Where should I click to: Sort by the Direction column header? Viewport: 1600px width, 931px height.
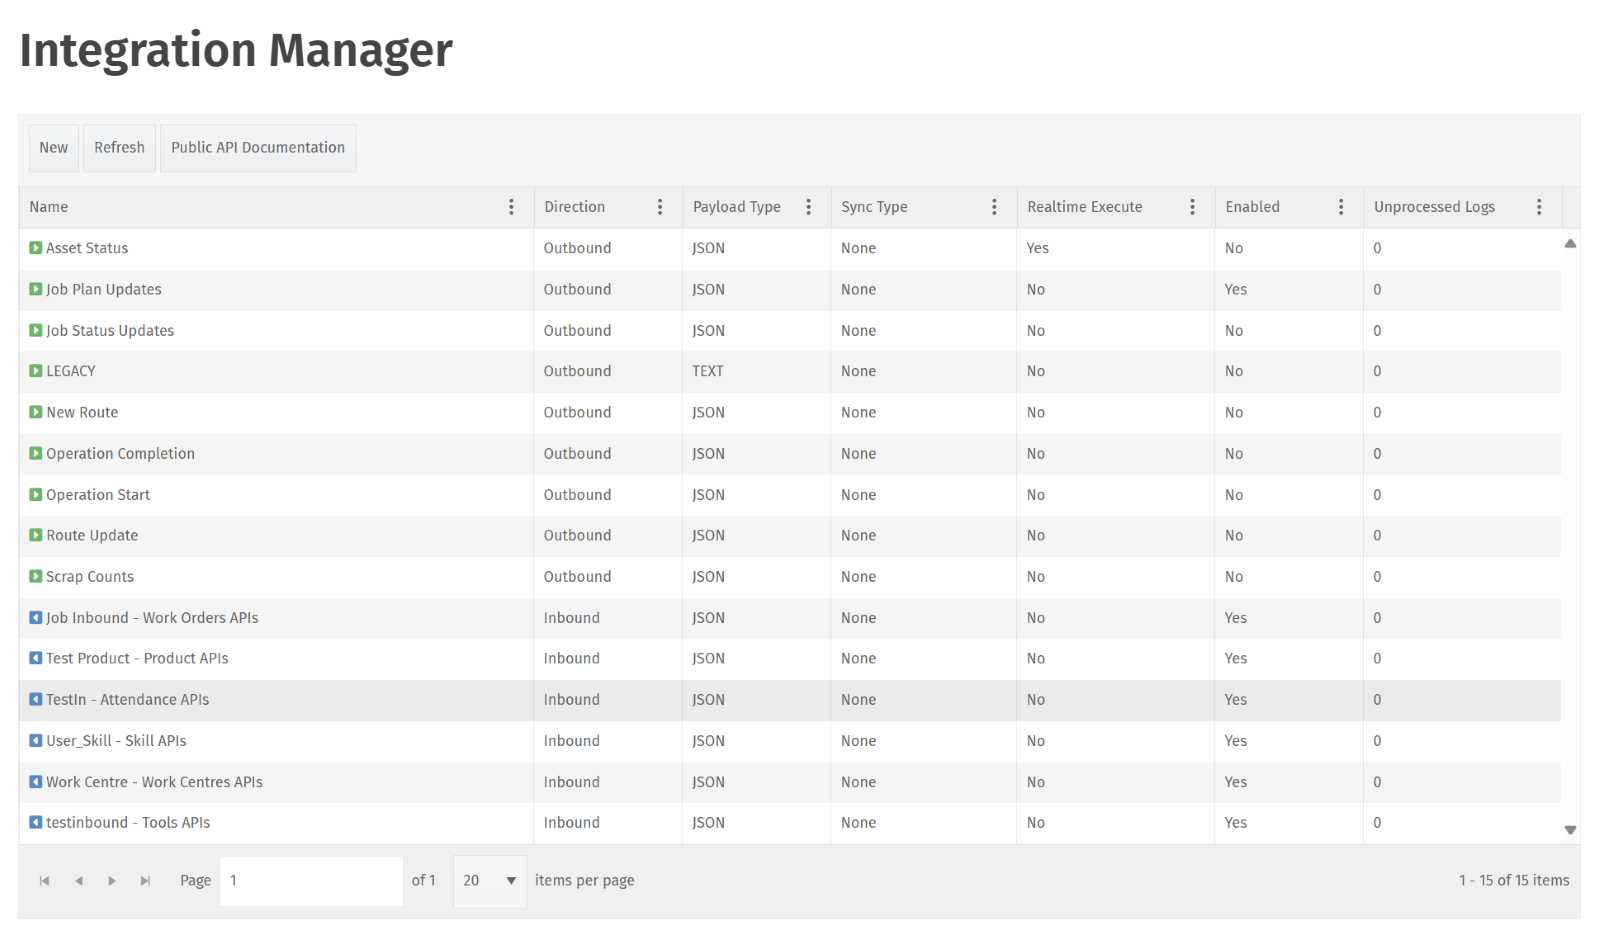[575, 207]
